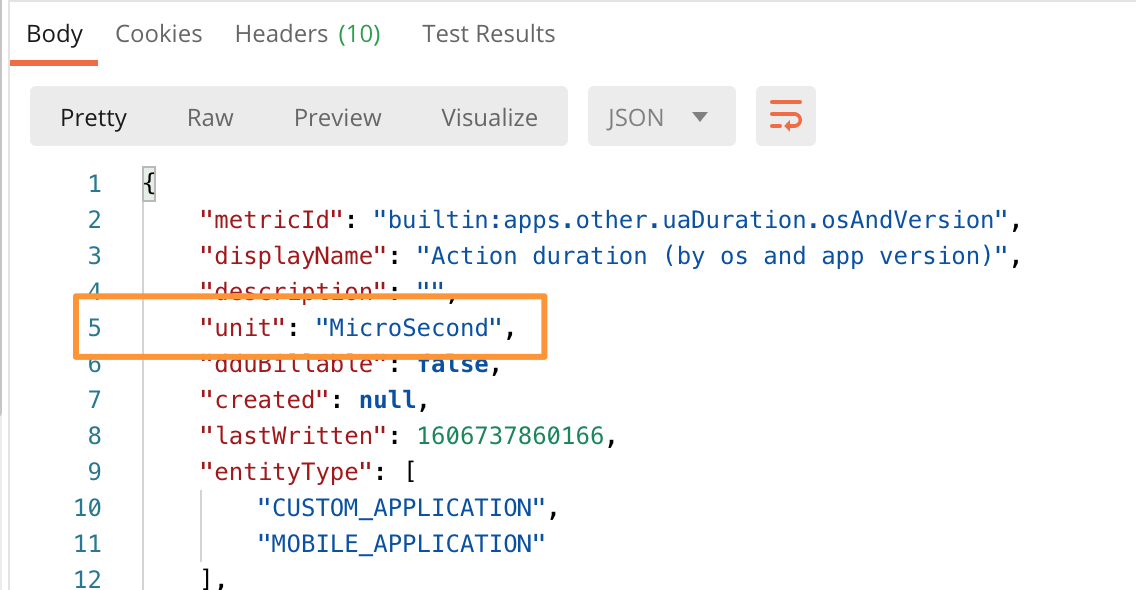This screenshot has height=590, width=1136.
Task: Click the "MicroSecond" unit value
Action: 408,327
